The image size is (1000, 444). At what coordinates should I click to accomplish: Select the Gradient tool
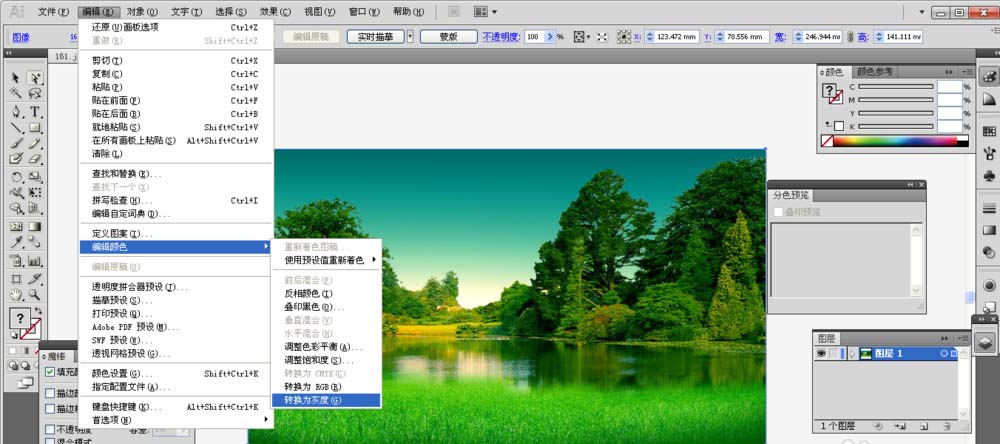35,226
